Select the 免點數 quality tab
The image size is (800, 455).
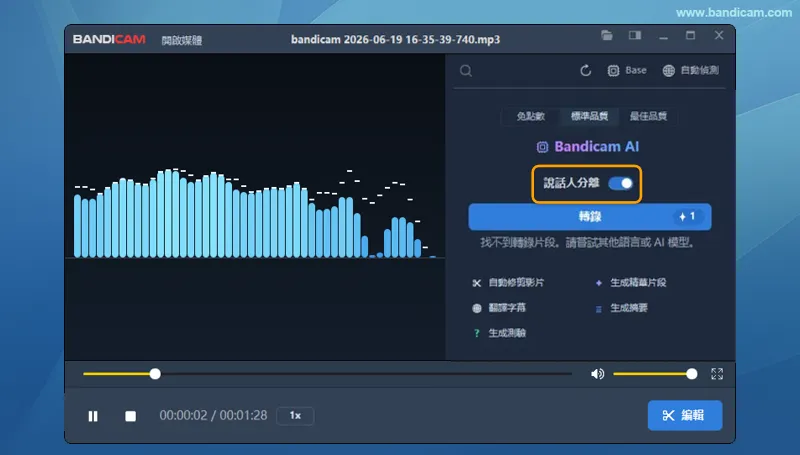click(531, 116)
